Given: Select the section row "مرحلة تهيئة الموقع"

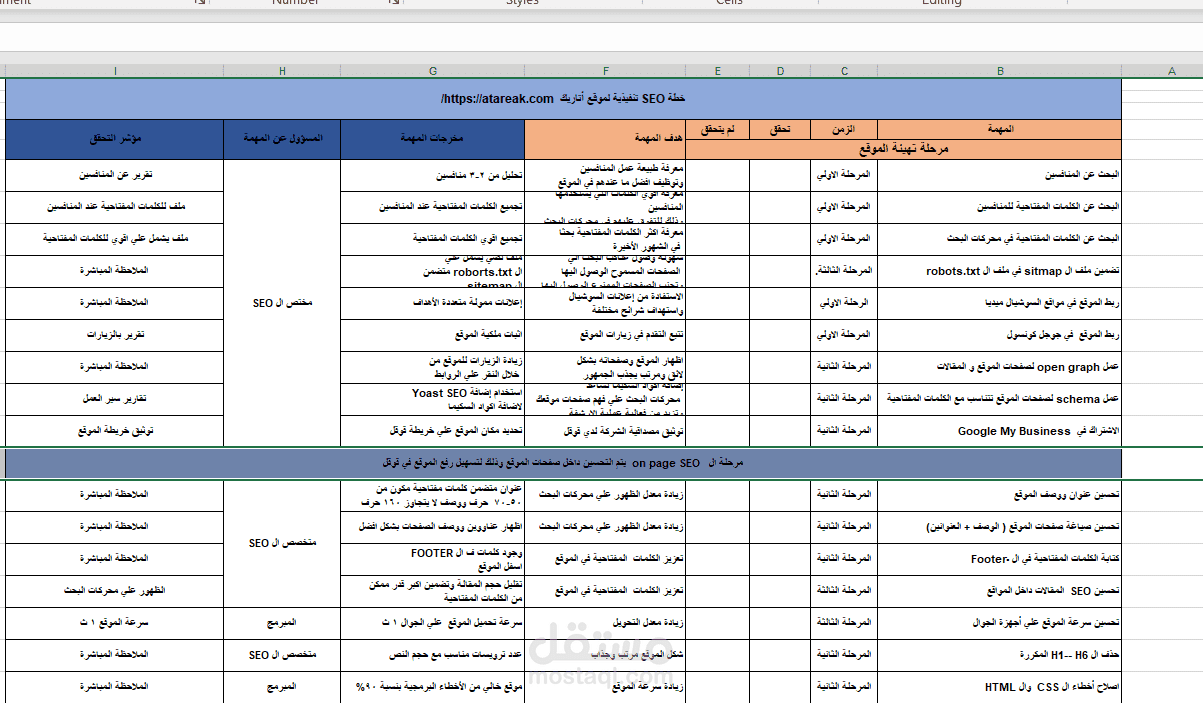Looking at the screenshot, I should click(x=904, y=149).
